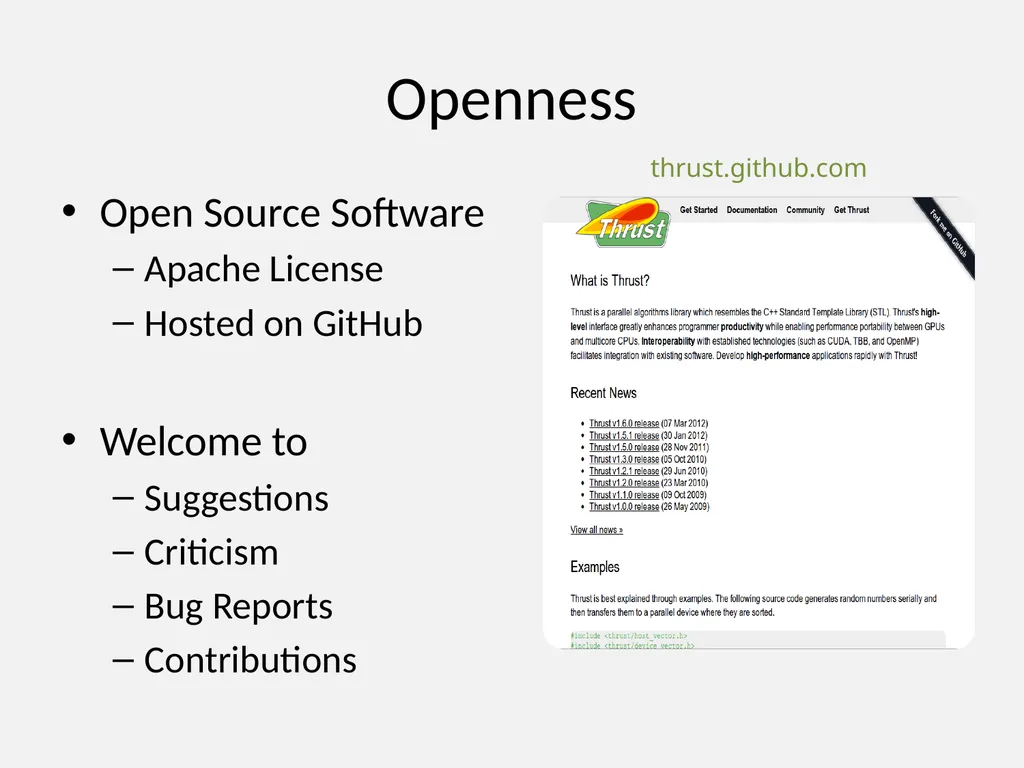Click the Hosted on GitHub sub-bullet
The height and width of the screenshot is (768, 1024).
point(283,323)
